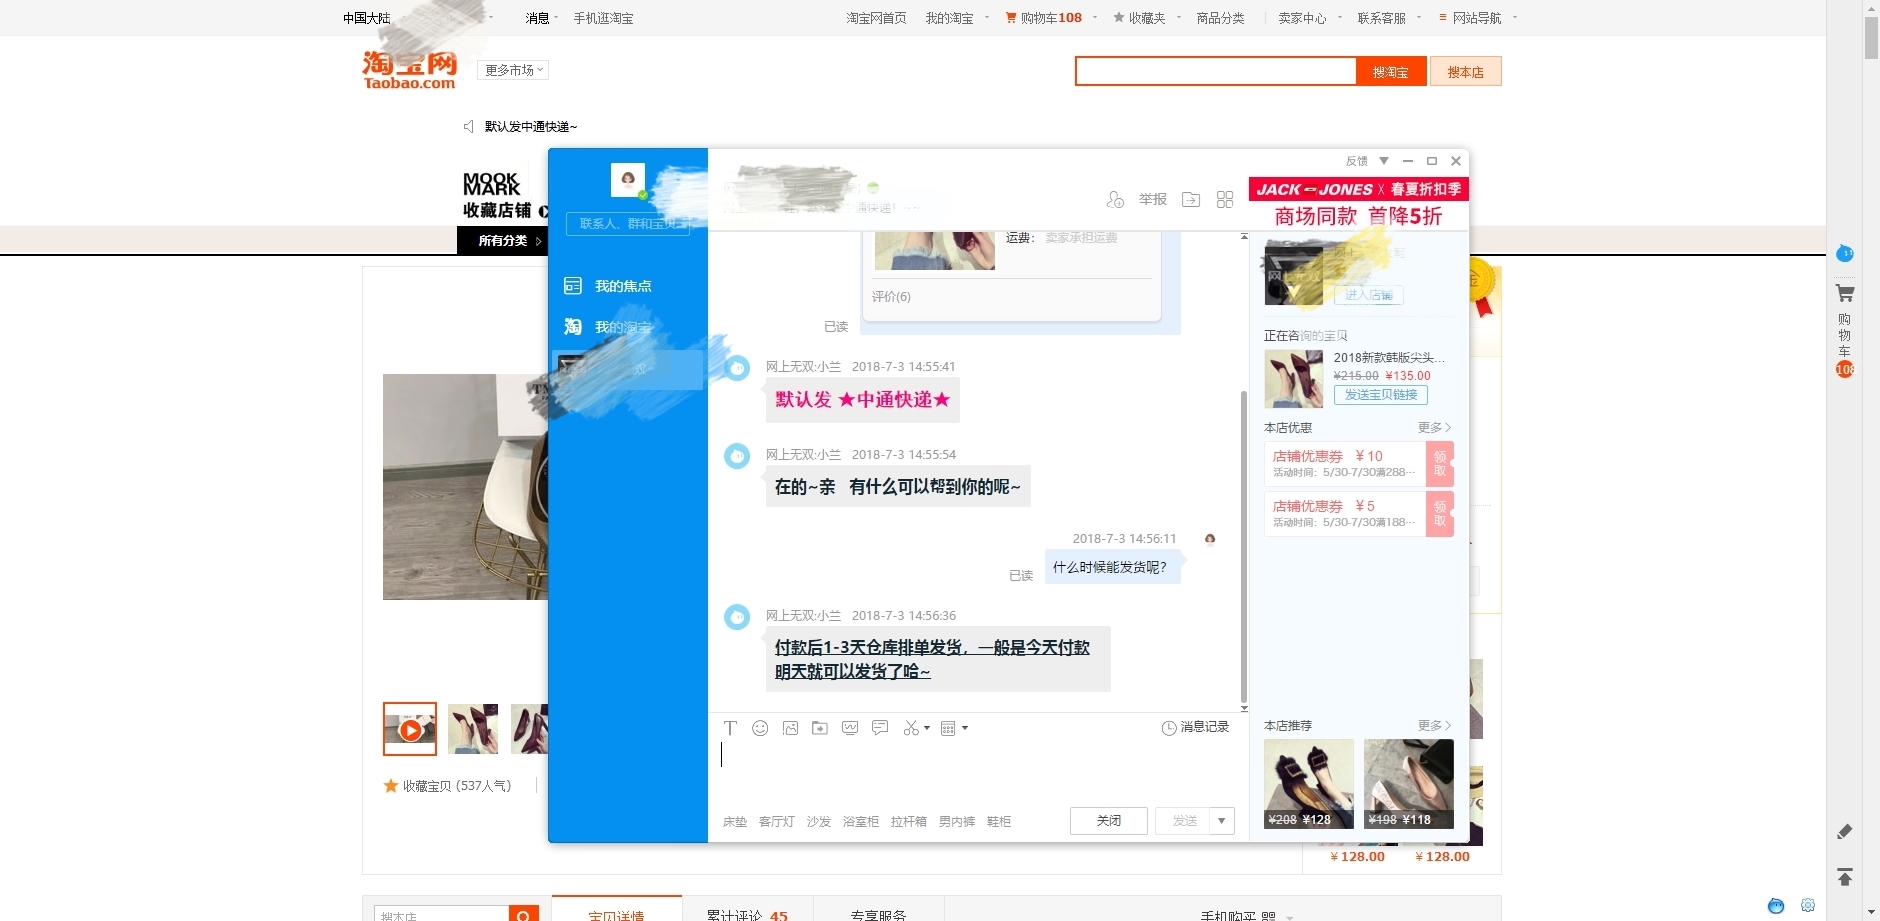Expand the send options dropdown arrow
The image size is (1880, 921).
(1222, 821)
